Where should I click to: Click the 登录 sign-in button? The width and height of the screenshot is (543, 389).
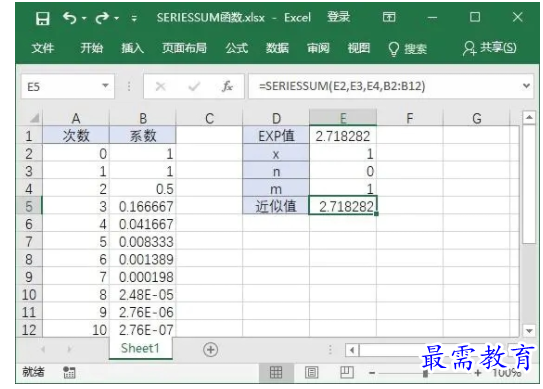tap(338, 17)
